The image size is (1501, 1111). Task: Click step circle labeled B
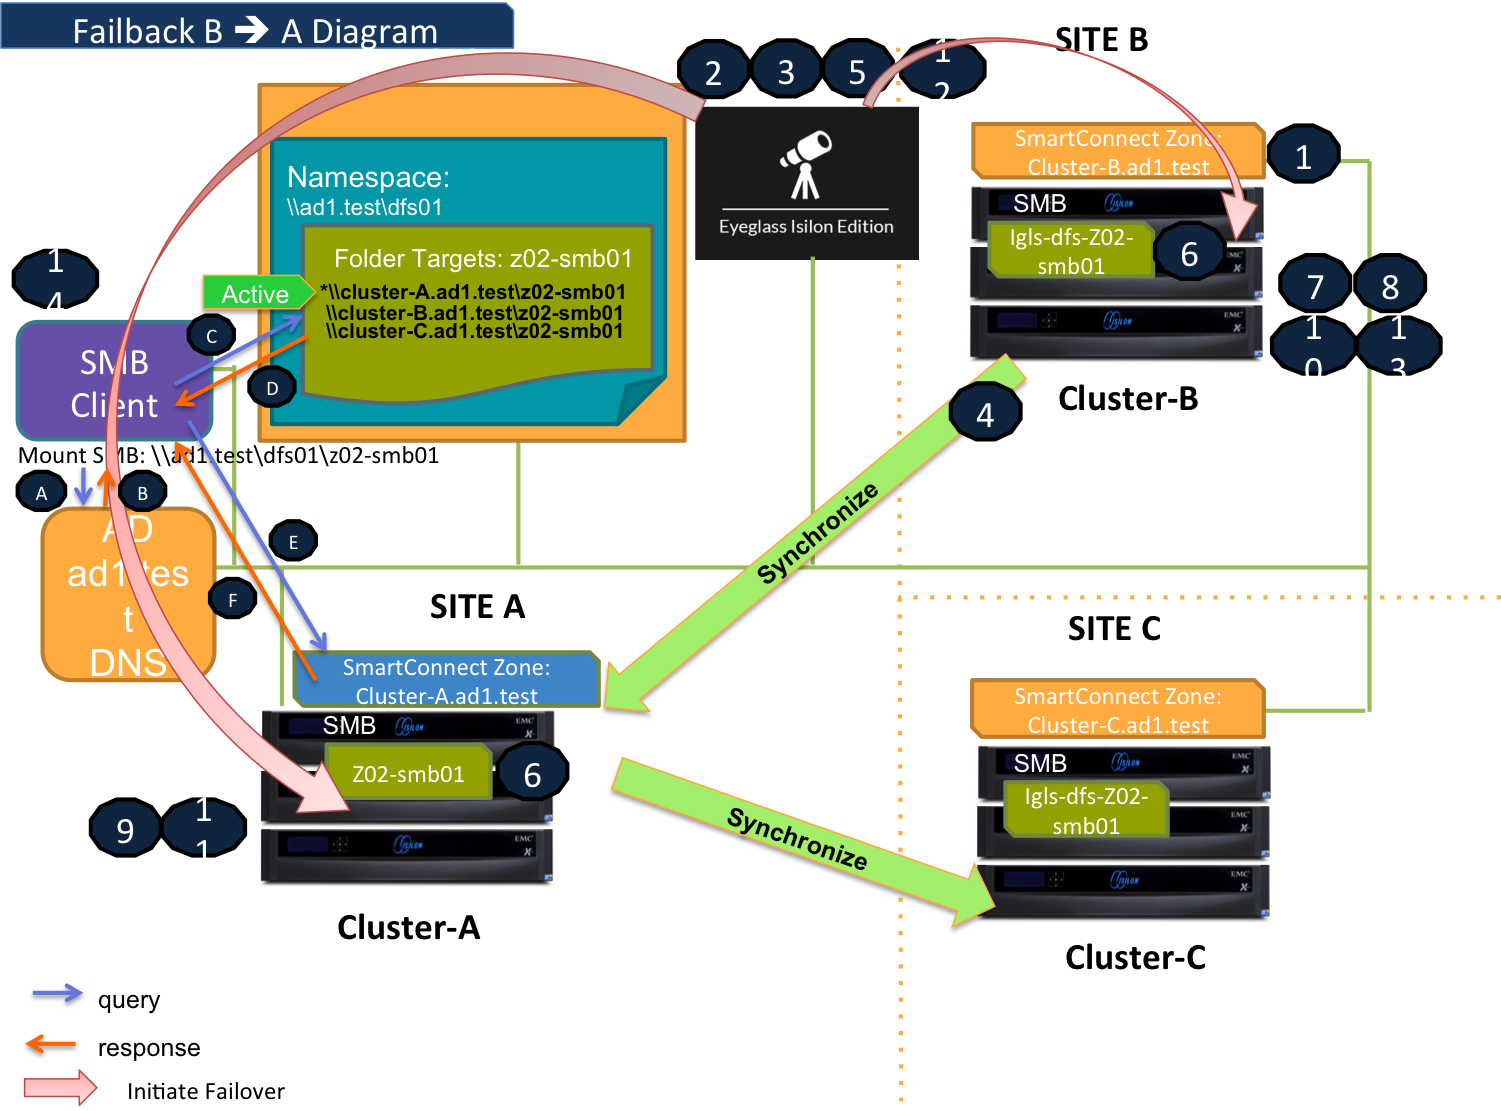pos(143,492)
